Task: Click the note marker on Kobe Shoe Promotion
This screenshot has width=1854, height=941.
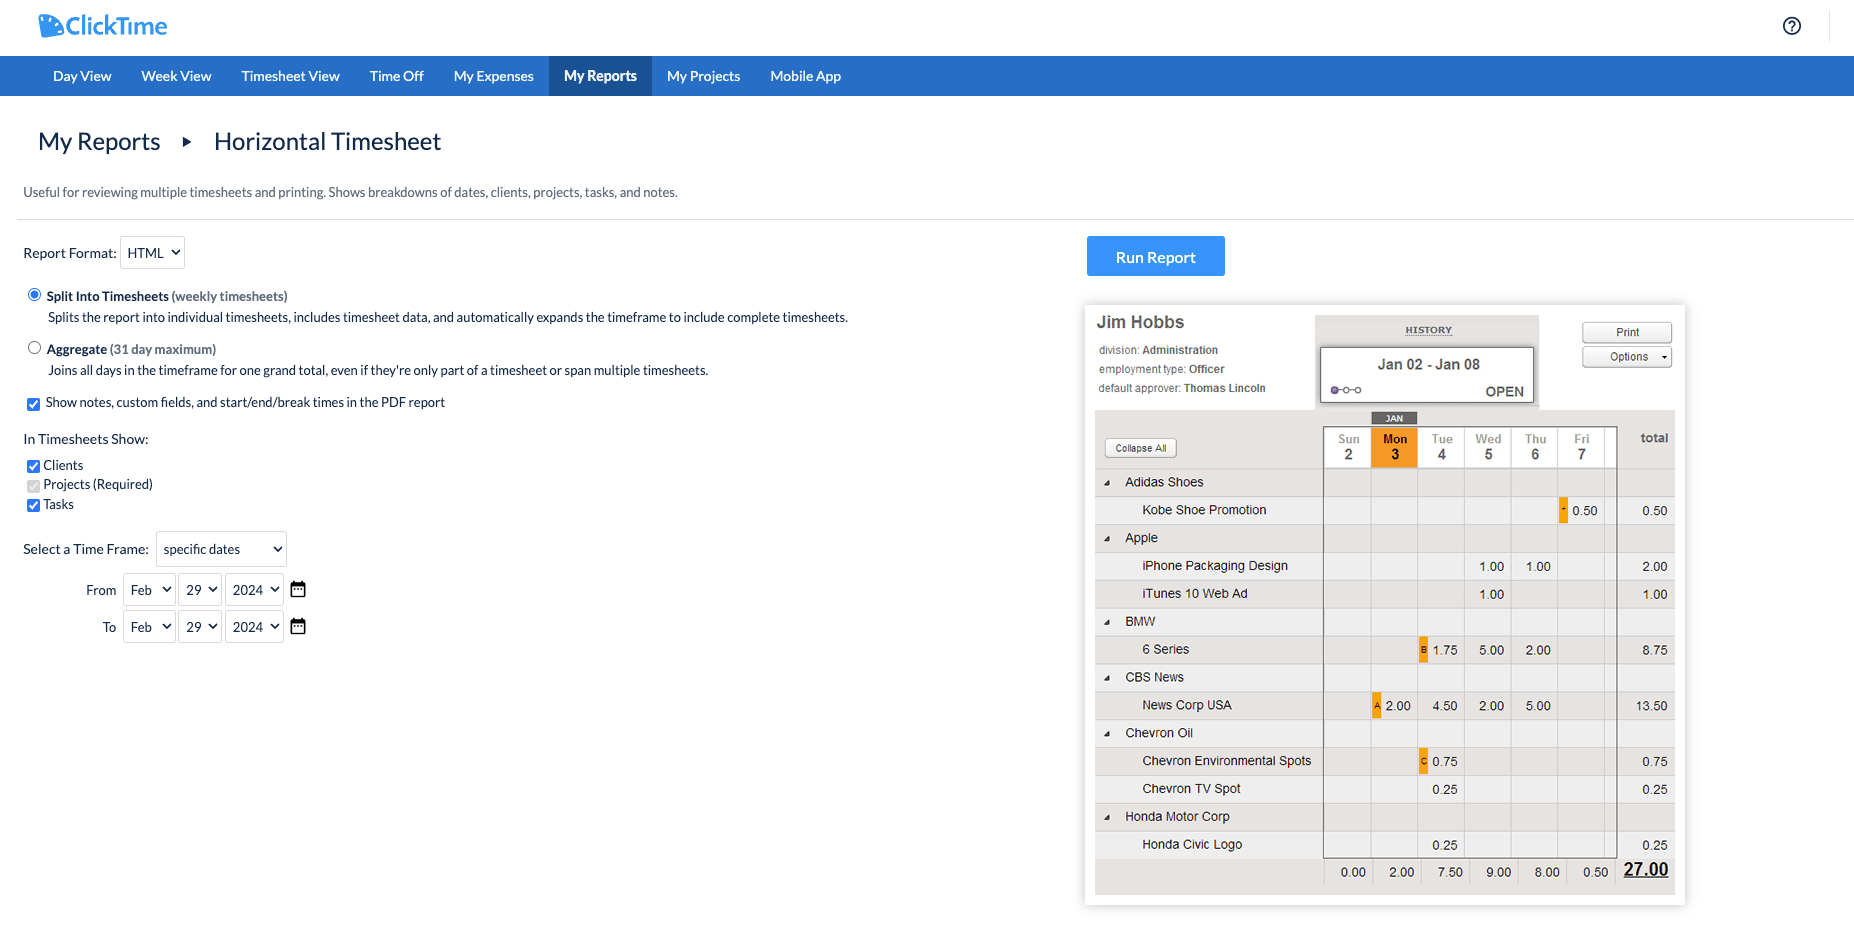Action: [x=1563, y=510]
